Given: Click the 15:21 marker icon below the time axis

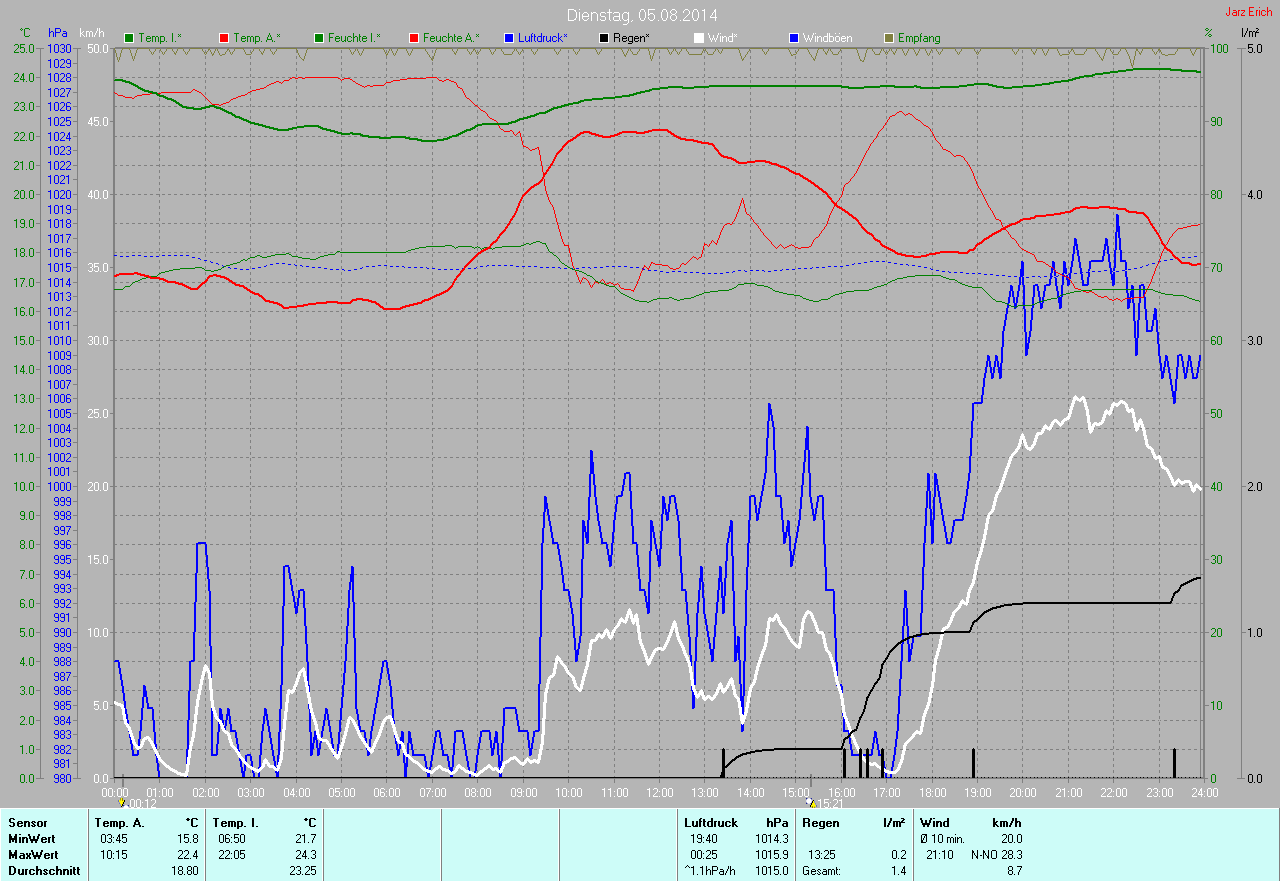Looking at the screenshot, I should (x=811, y=802).
